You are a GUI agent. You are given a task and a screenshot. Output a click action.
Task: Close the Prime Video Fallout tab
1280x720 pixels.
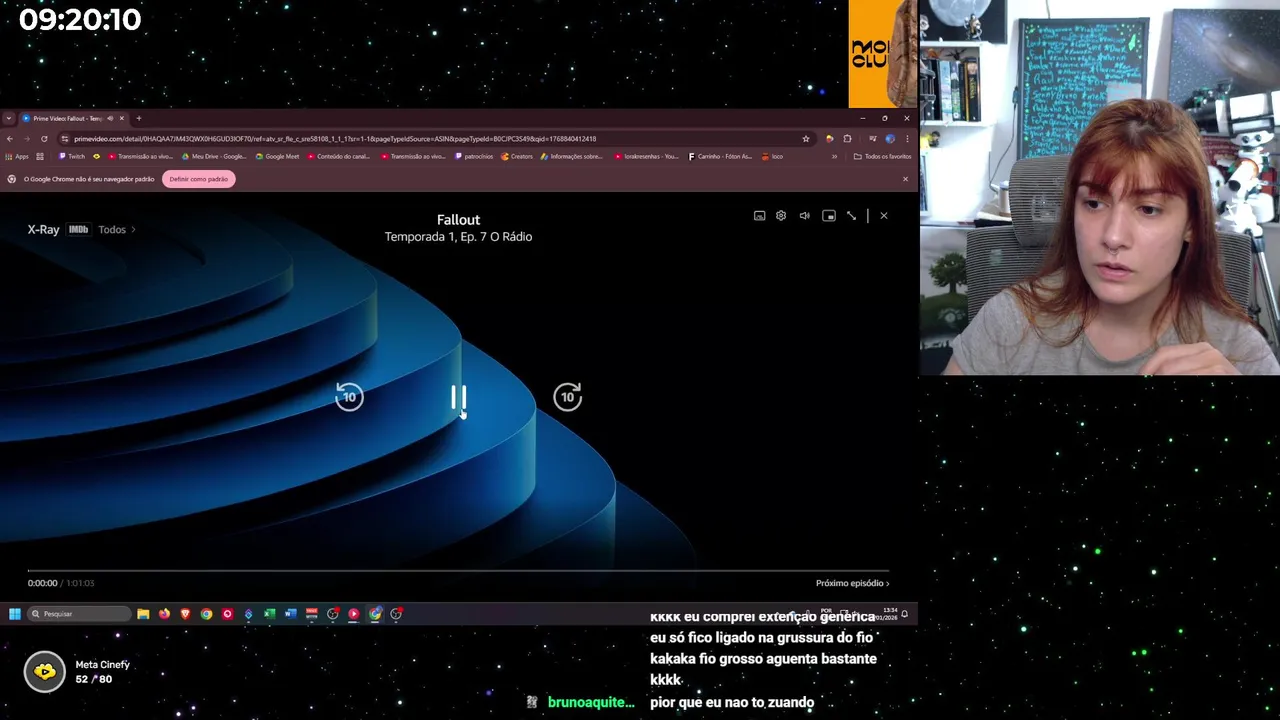pos(121,118)
